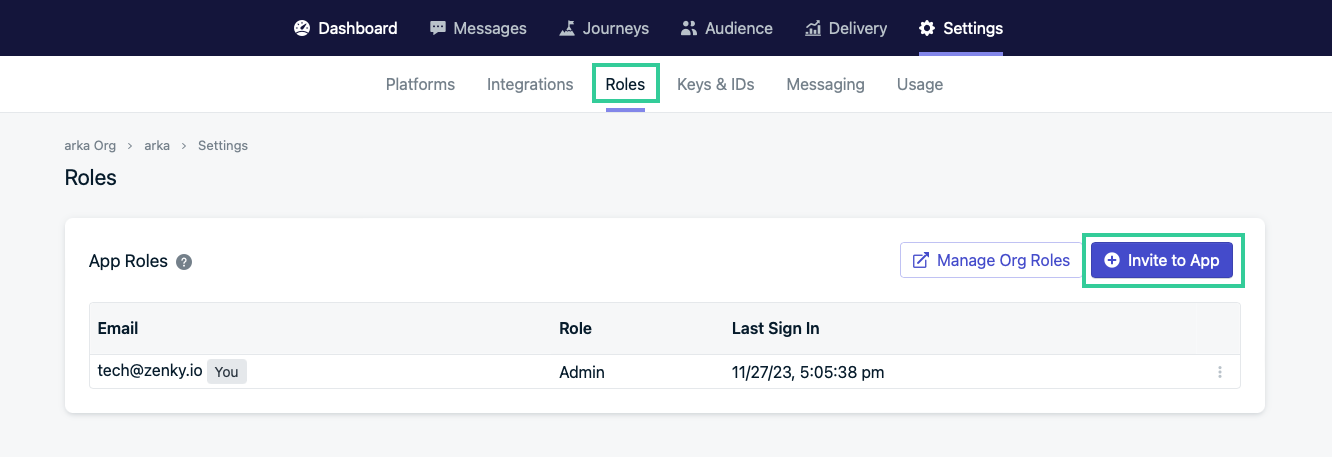This screenshot has height=457, width=1332.
Task: Navigate to arka Org breadcrumb
Action: (x=90, y=145)
